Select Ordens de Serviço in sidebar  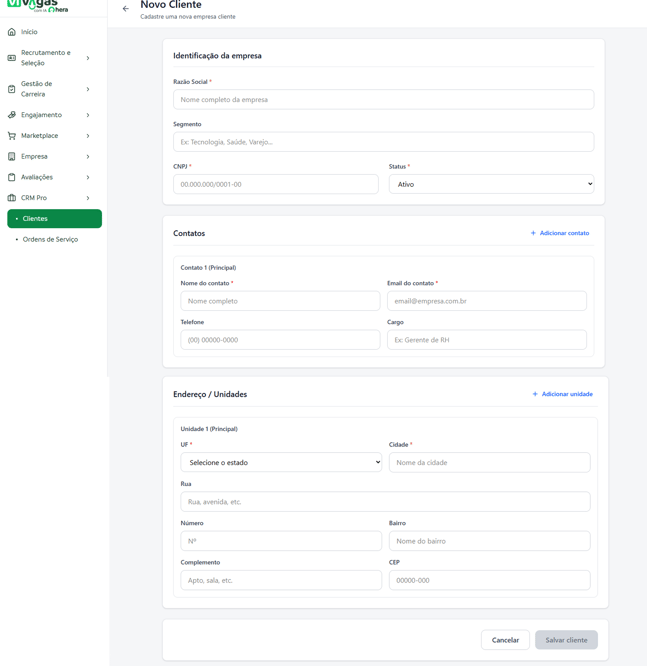pos(50,240)
